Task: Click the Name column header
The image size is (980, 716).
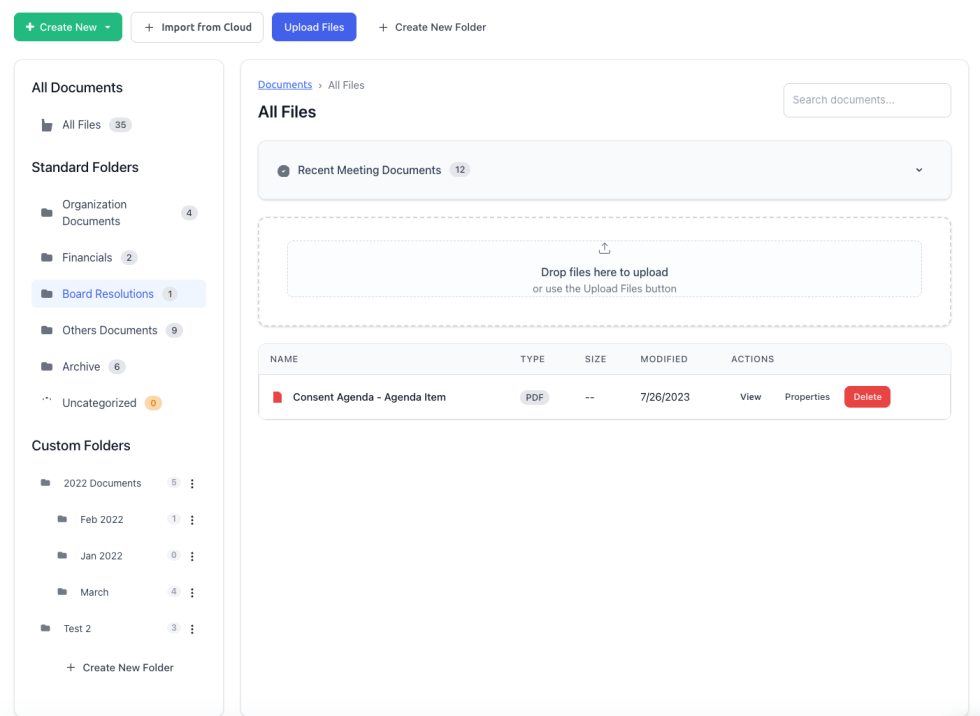Action: 284,359
